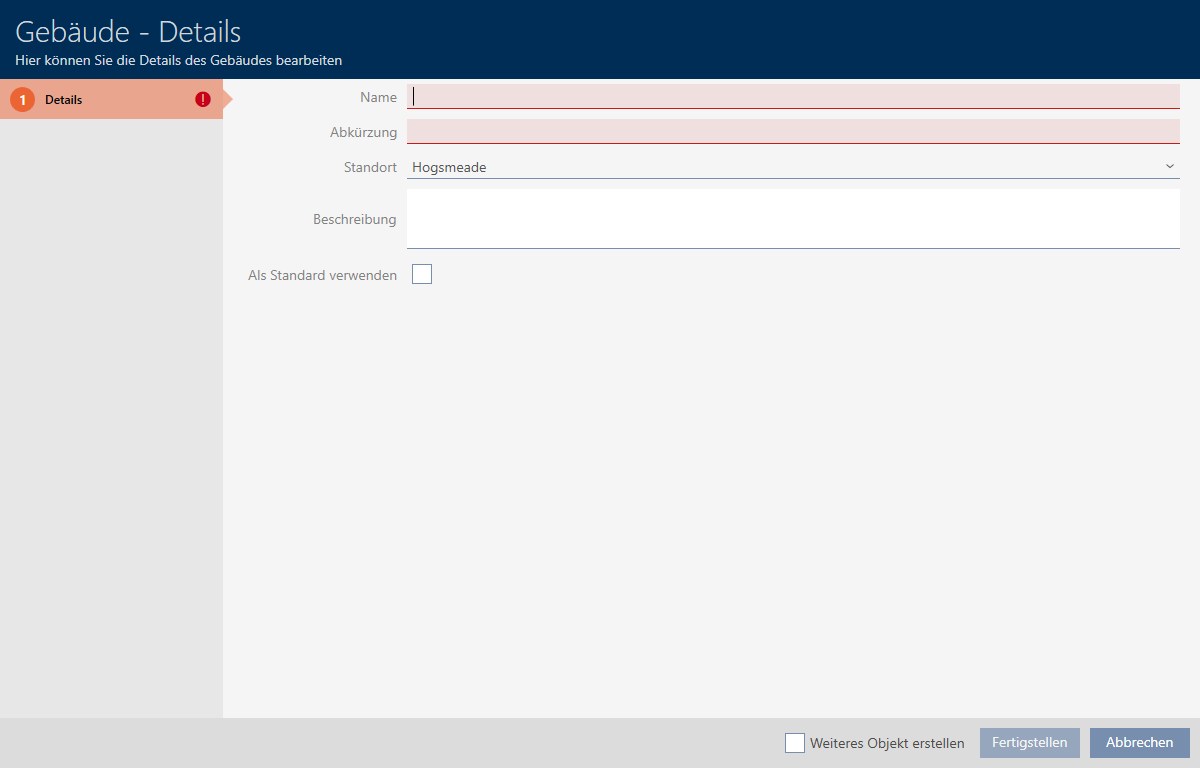Select the Details step tab
Screen dimensions: 1200x768
pos(110,100)
